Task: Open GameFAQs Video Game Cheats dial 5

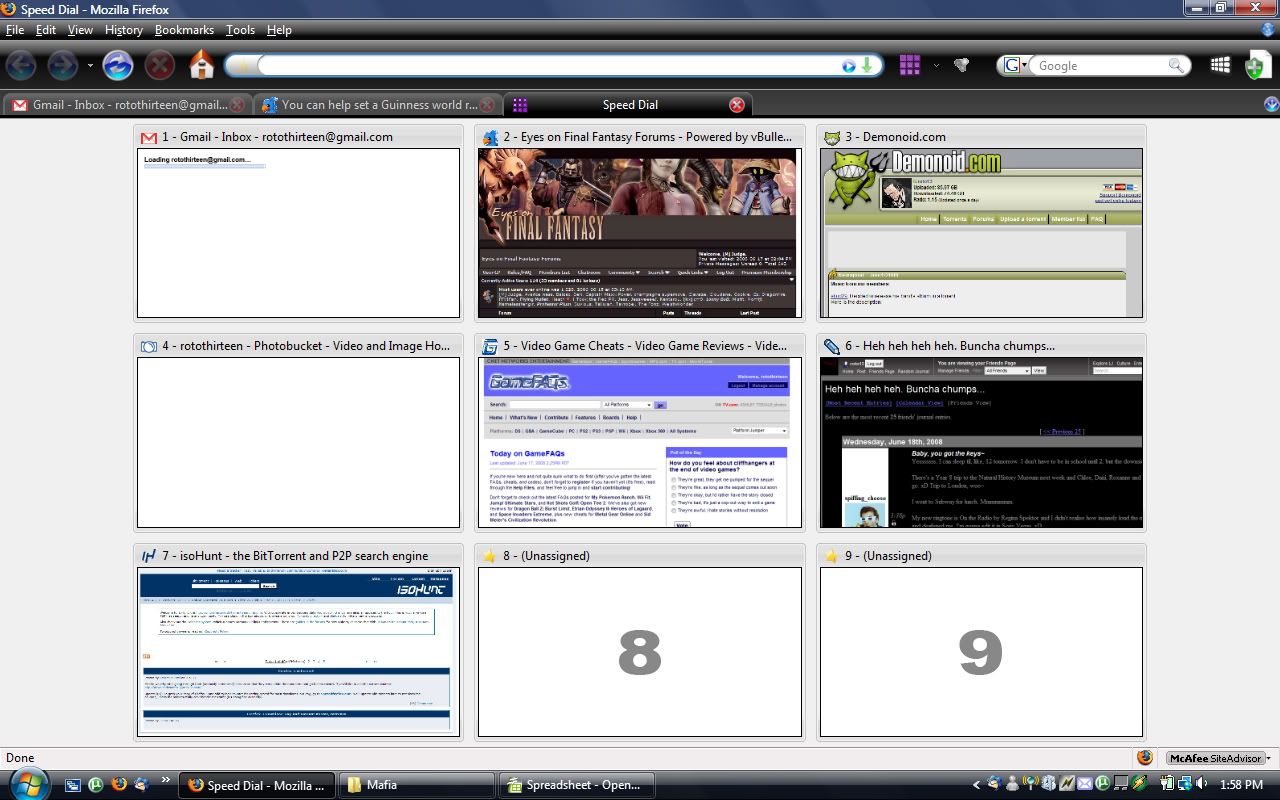Action: coord(639,443)
